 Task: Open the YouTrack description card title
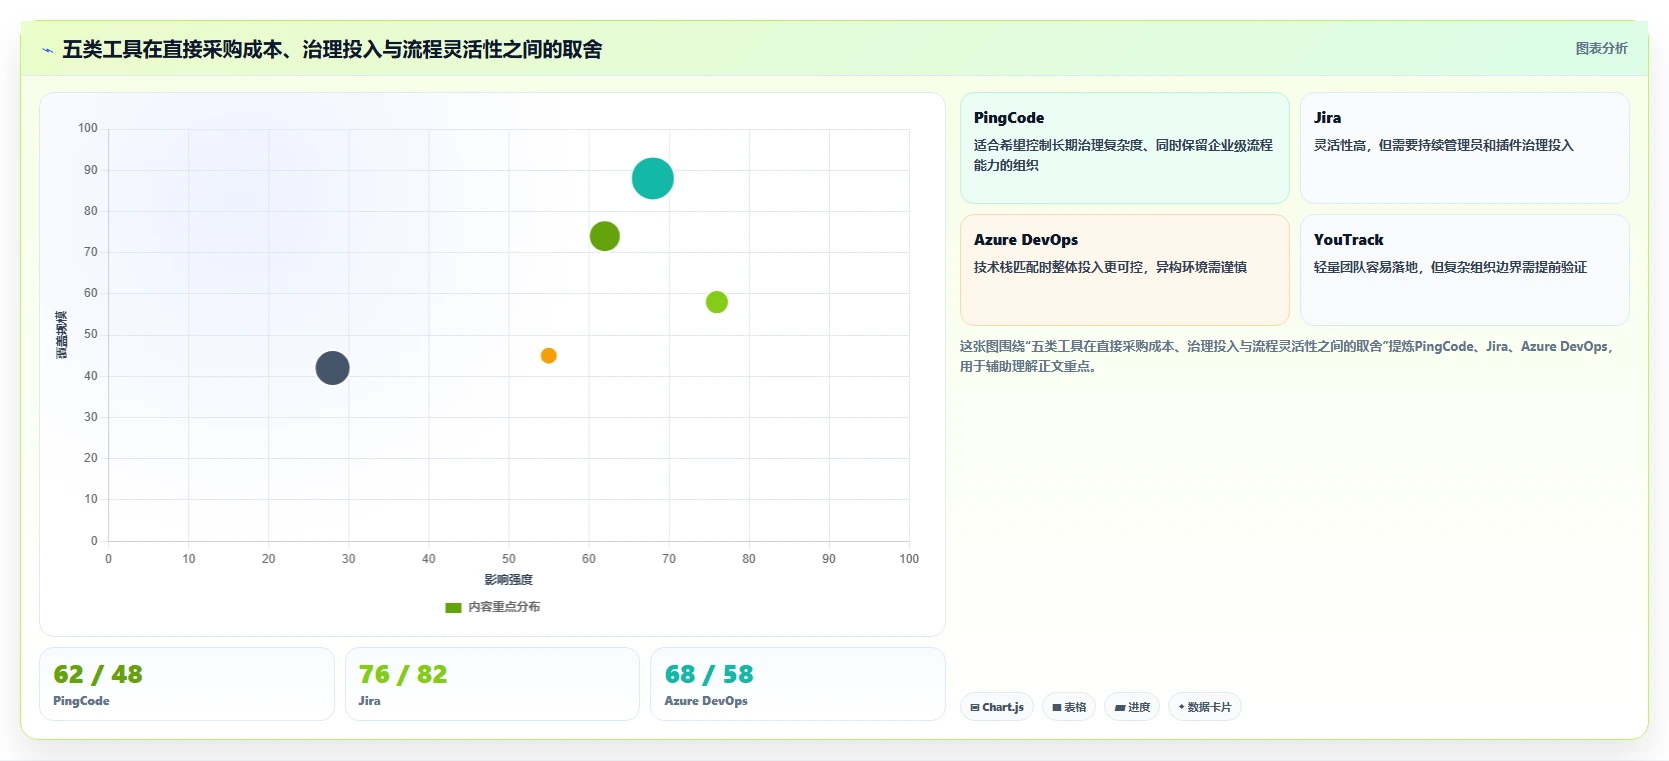(1348, 240)
